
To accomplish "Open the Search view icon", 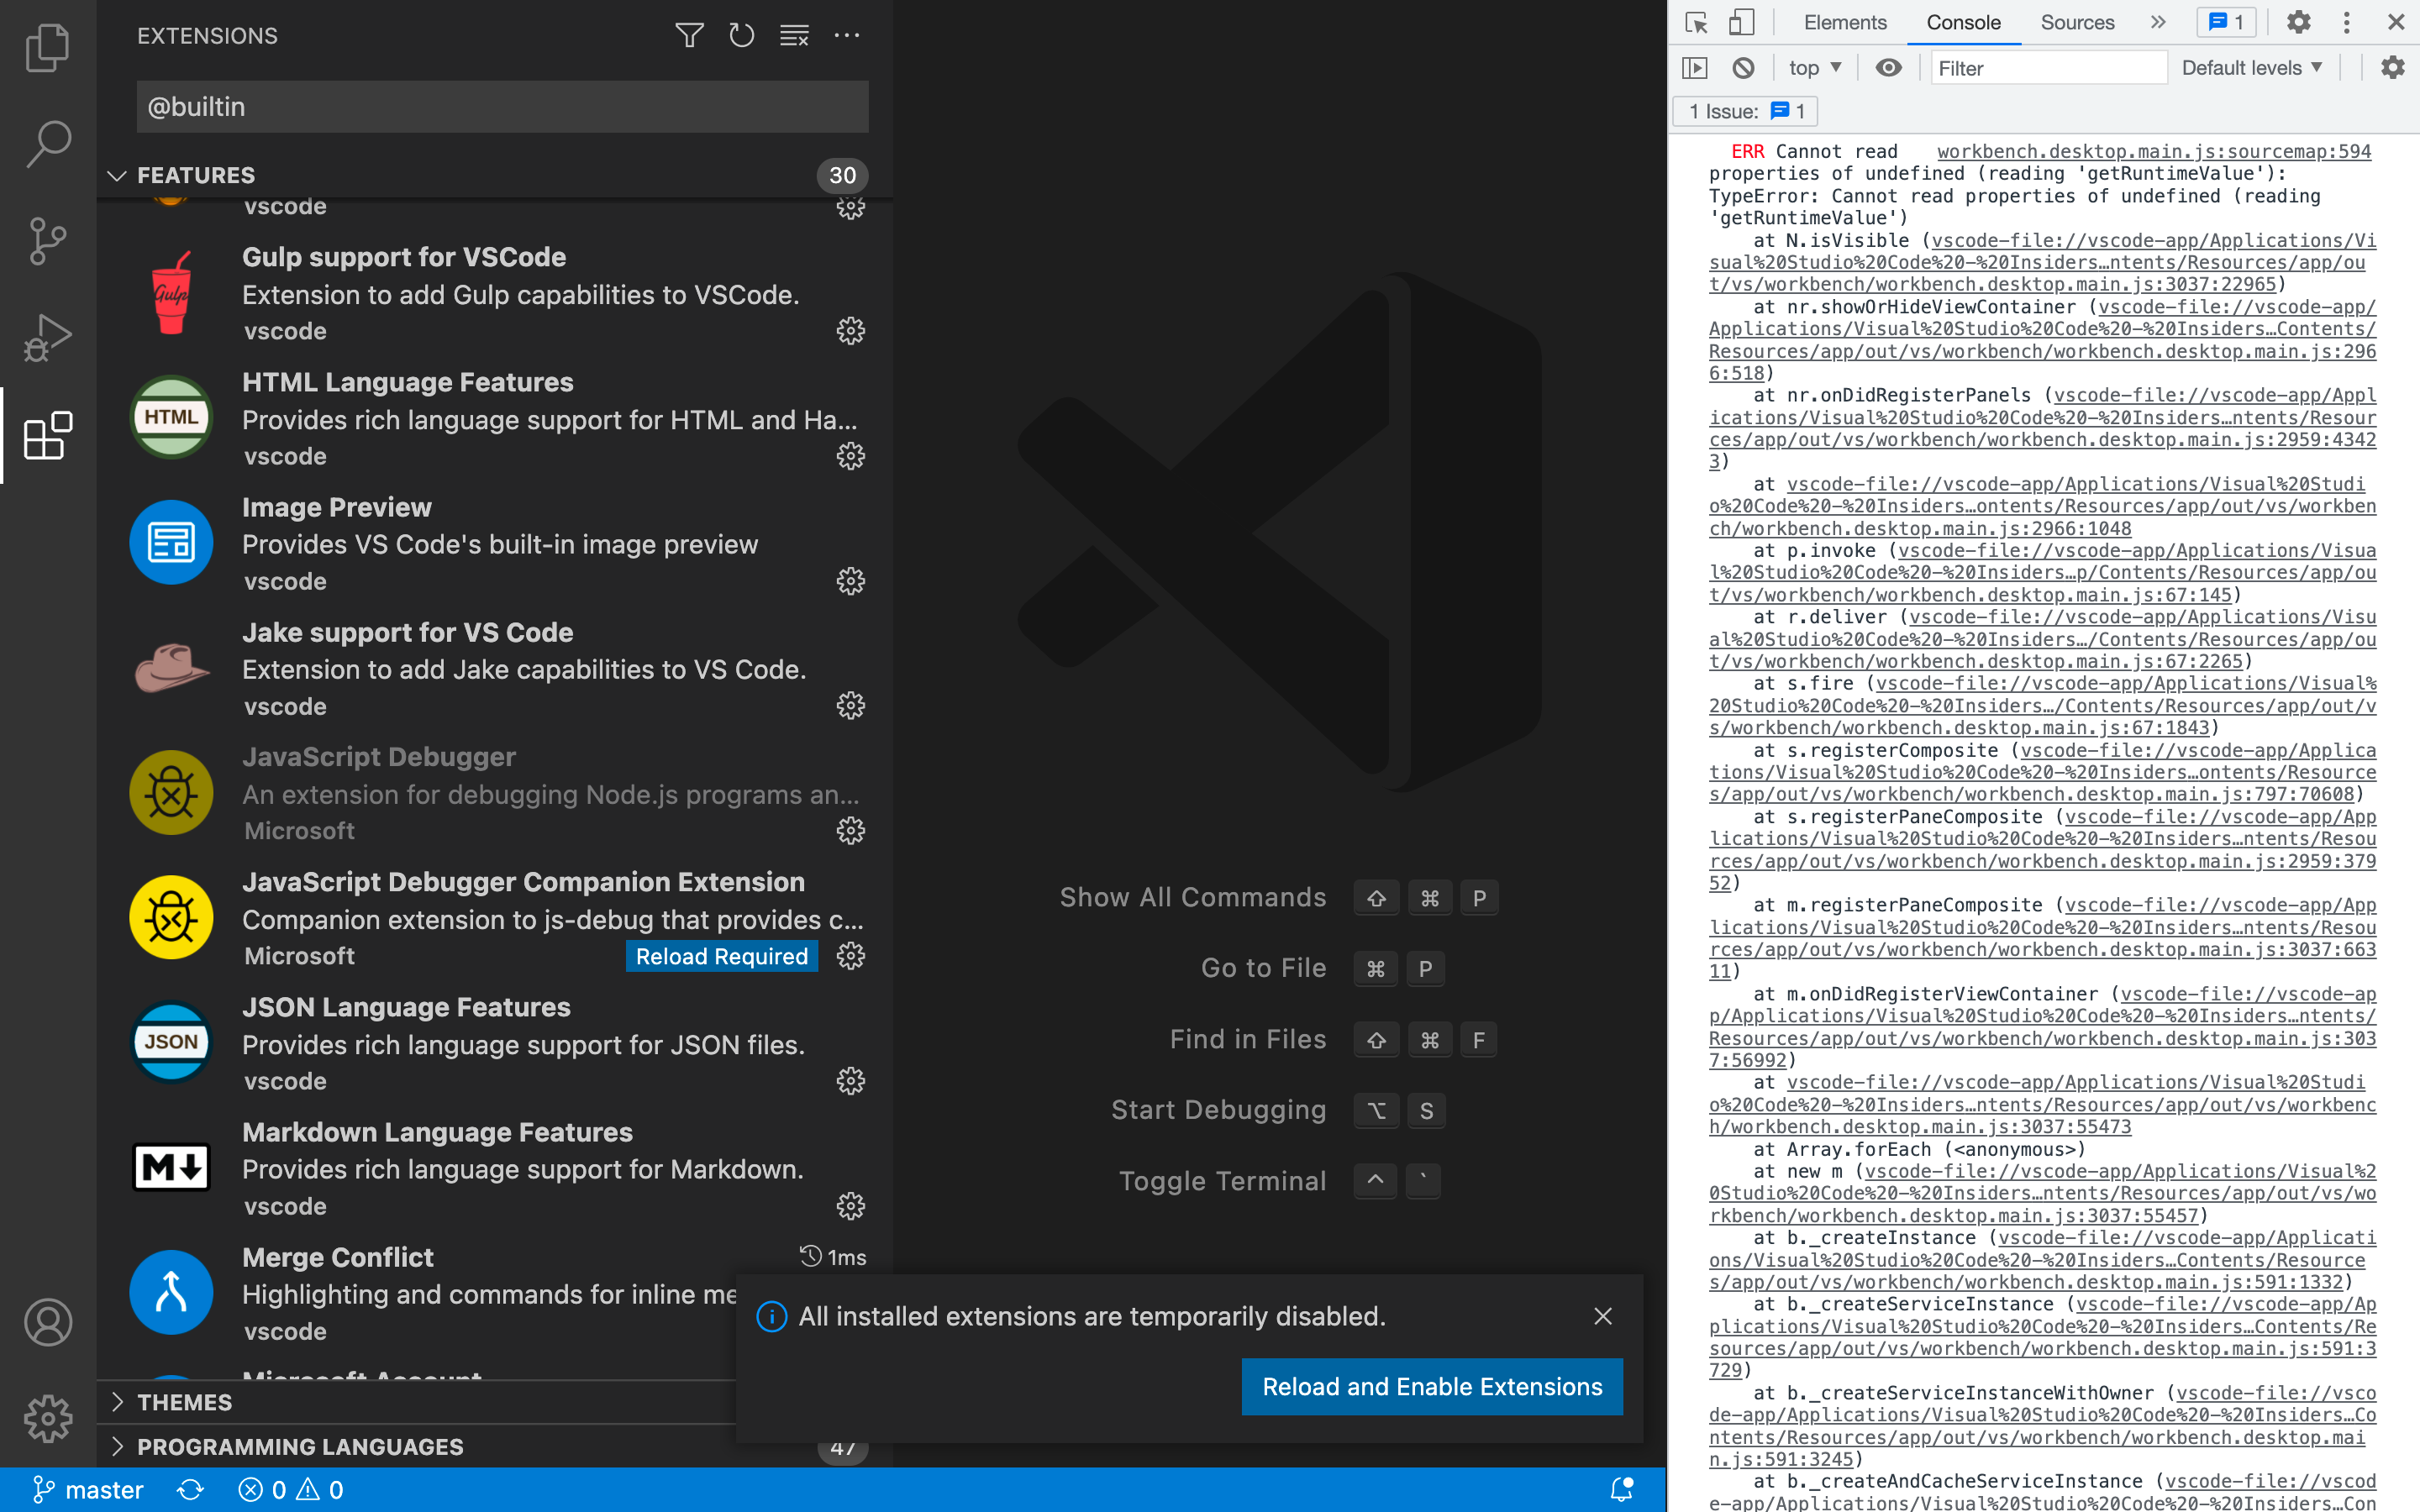I will pos(47,144).
